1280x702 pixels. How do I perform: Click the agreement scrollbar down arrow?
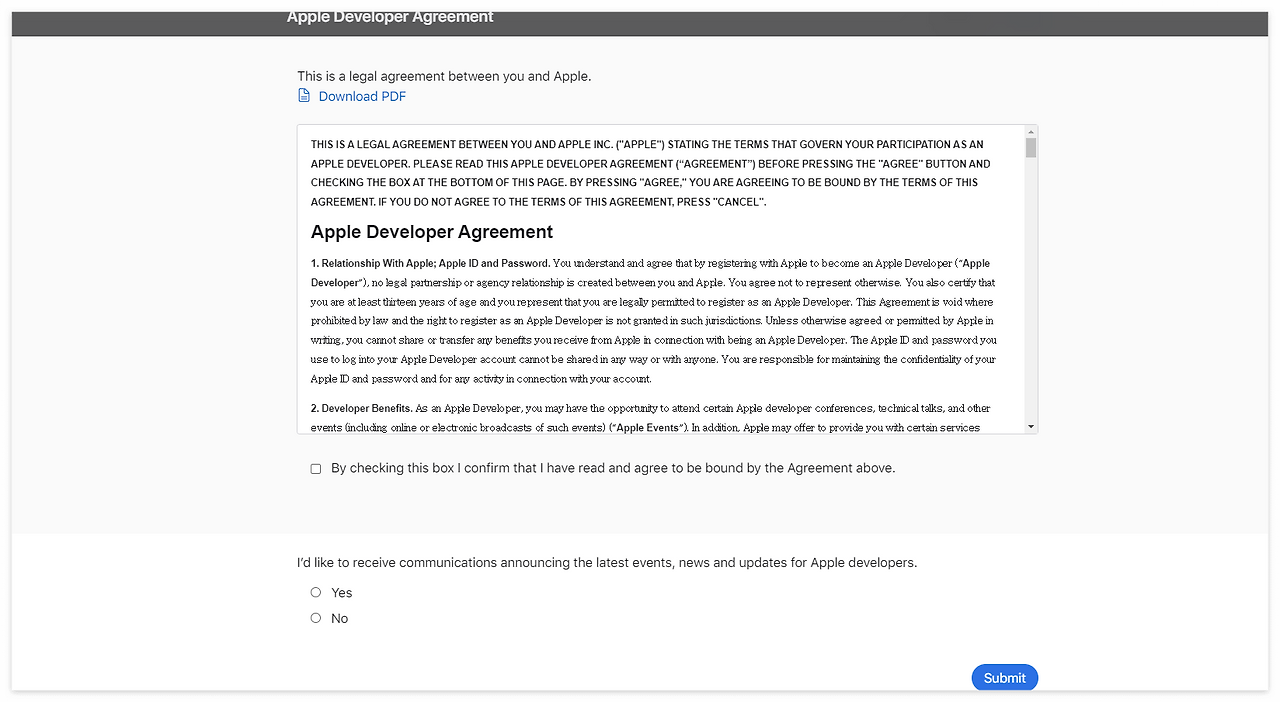(x=1031, y=427)
